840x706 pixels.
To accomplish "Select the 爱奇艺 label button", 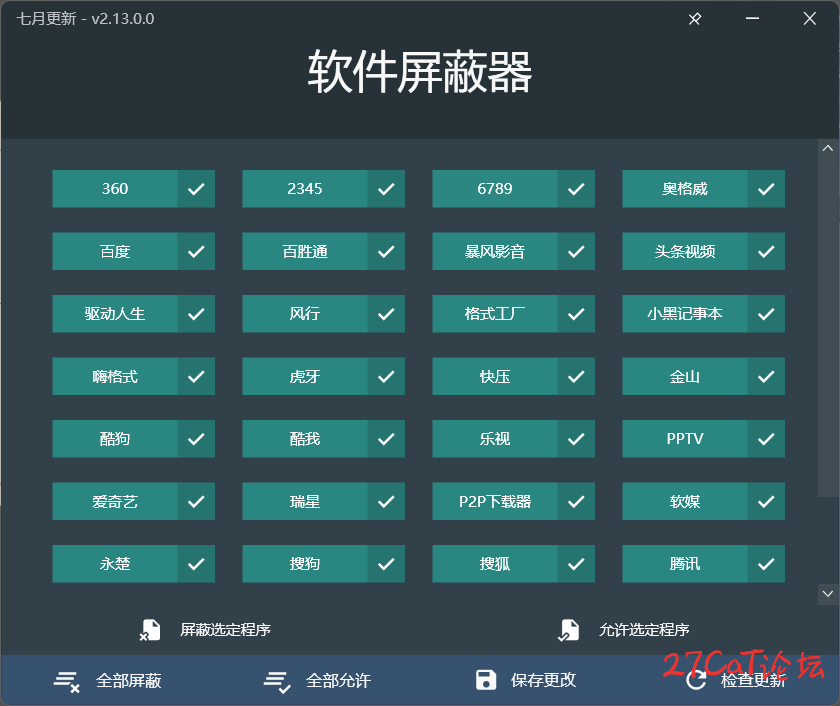I will click(x=115, y=501).
